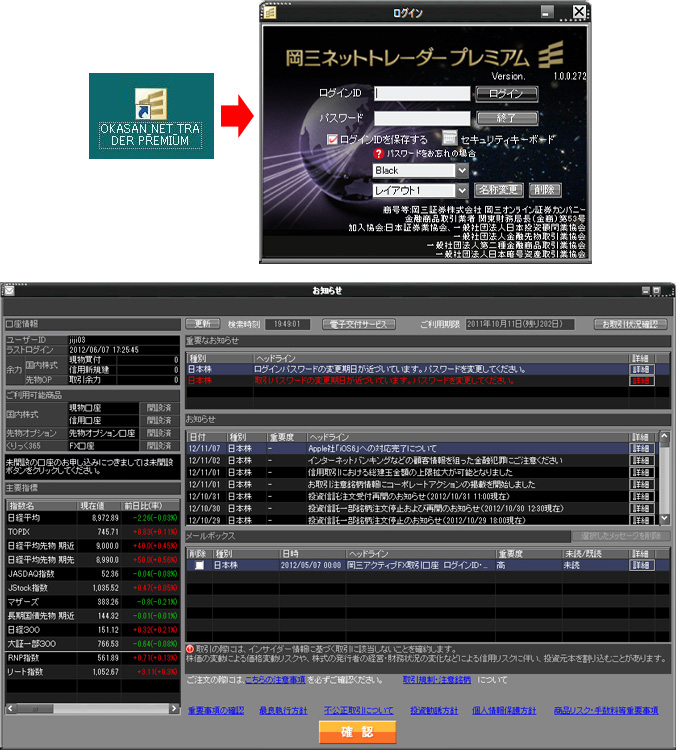Open the 個人情報保護方針 link
The height and width of the screenshot is (750, 676).
point(504,711)
